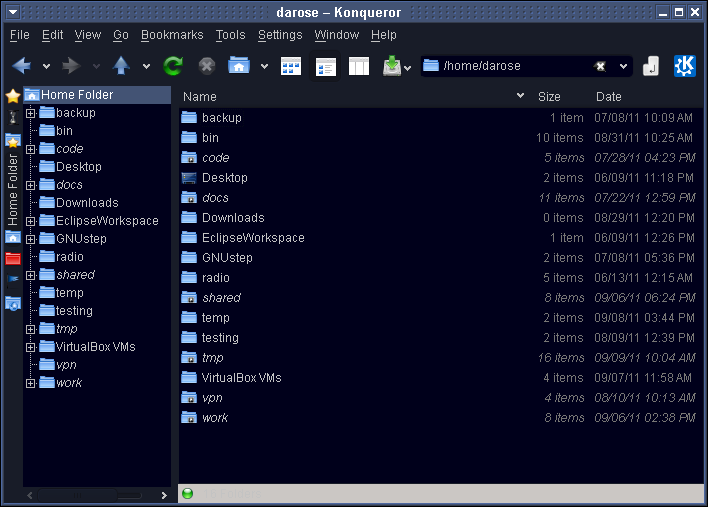
Task: Select Desktop in sidebar tree
Action: [x=79, y=167]
